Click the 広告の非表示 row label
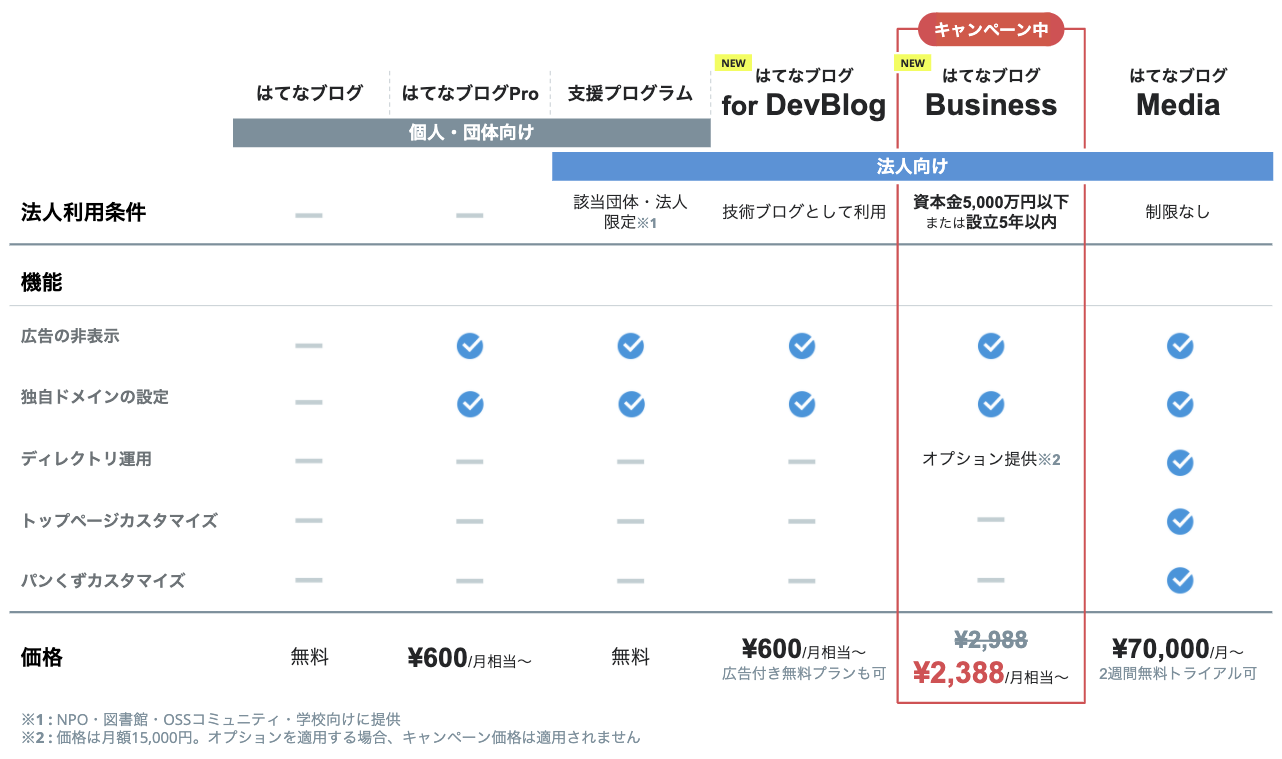 (70, 336)
